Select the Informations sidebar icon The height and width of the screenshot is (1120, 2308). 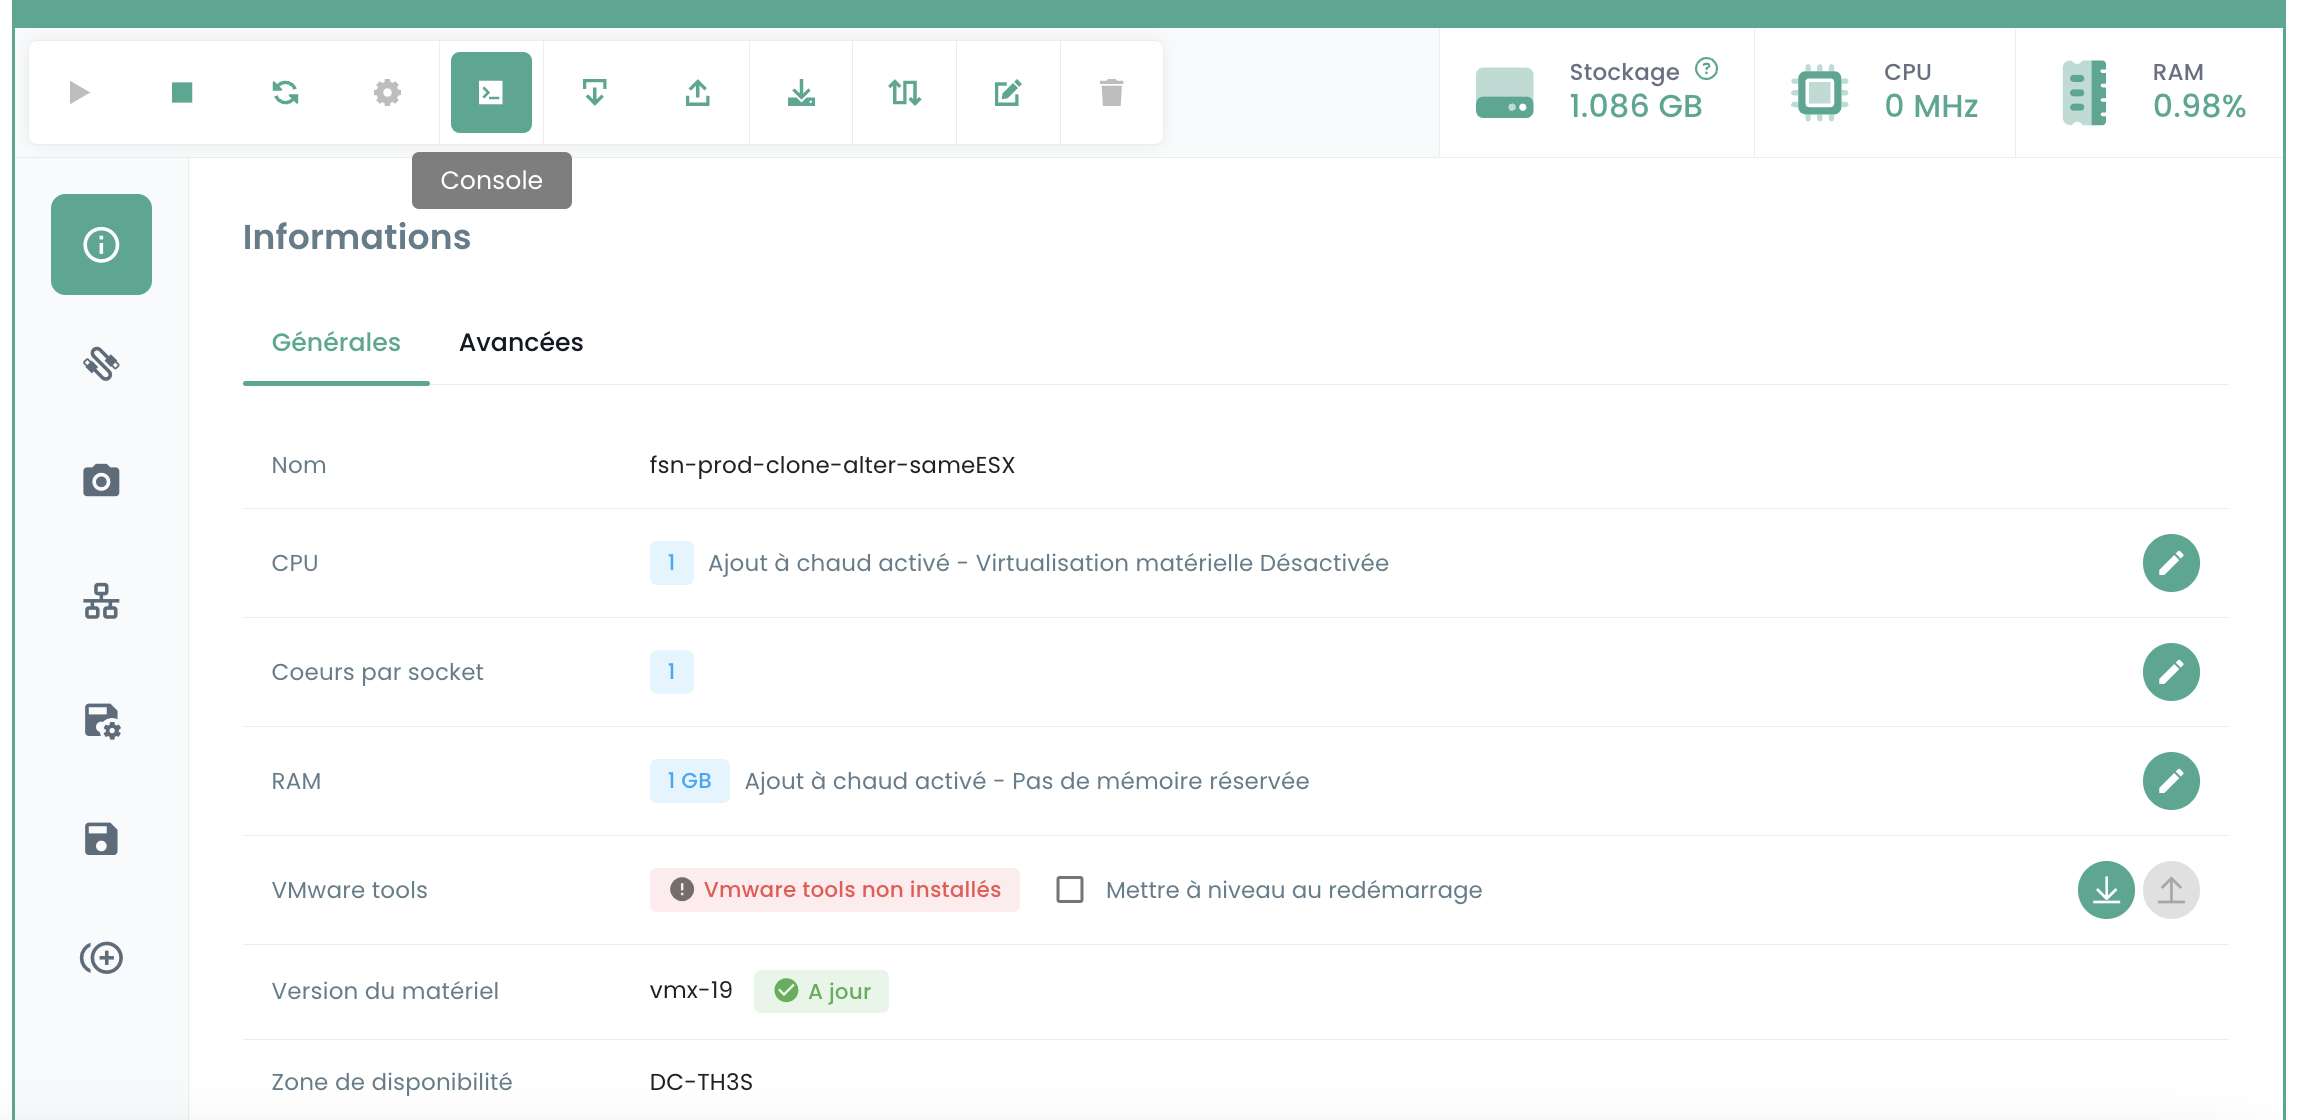coord(101,244)
